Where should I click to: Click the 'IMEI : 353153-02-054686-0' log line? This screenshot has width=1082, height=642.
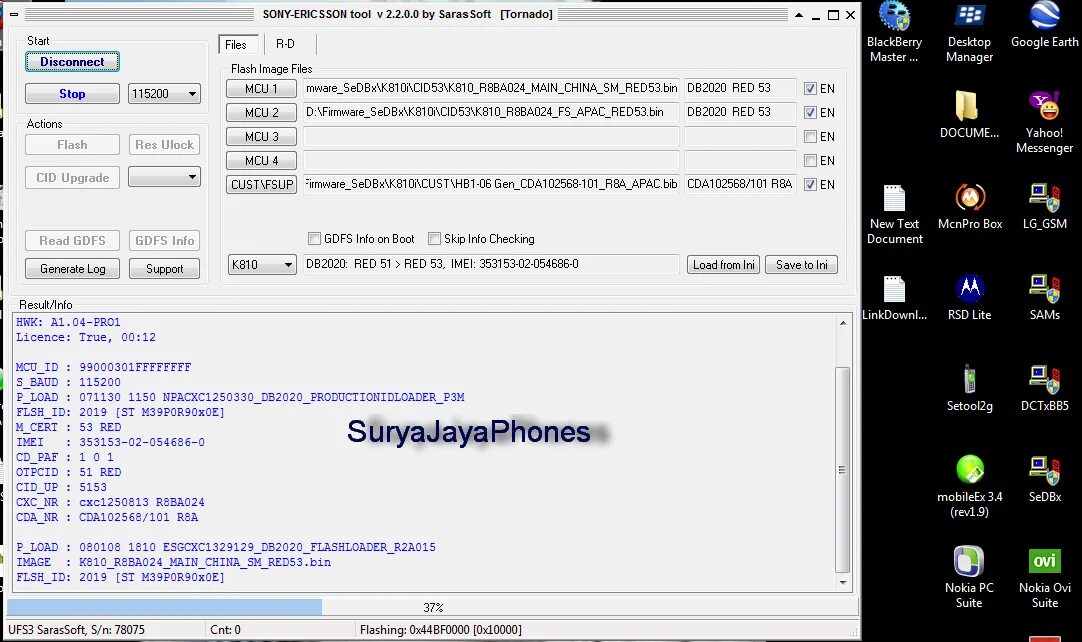coord(110,442)
